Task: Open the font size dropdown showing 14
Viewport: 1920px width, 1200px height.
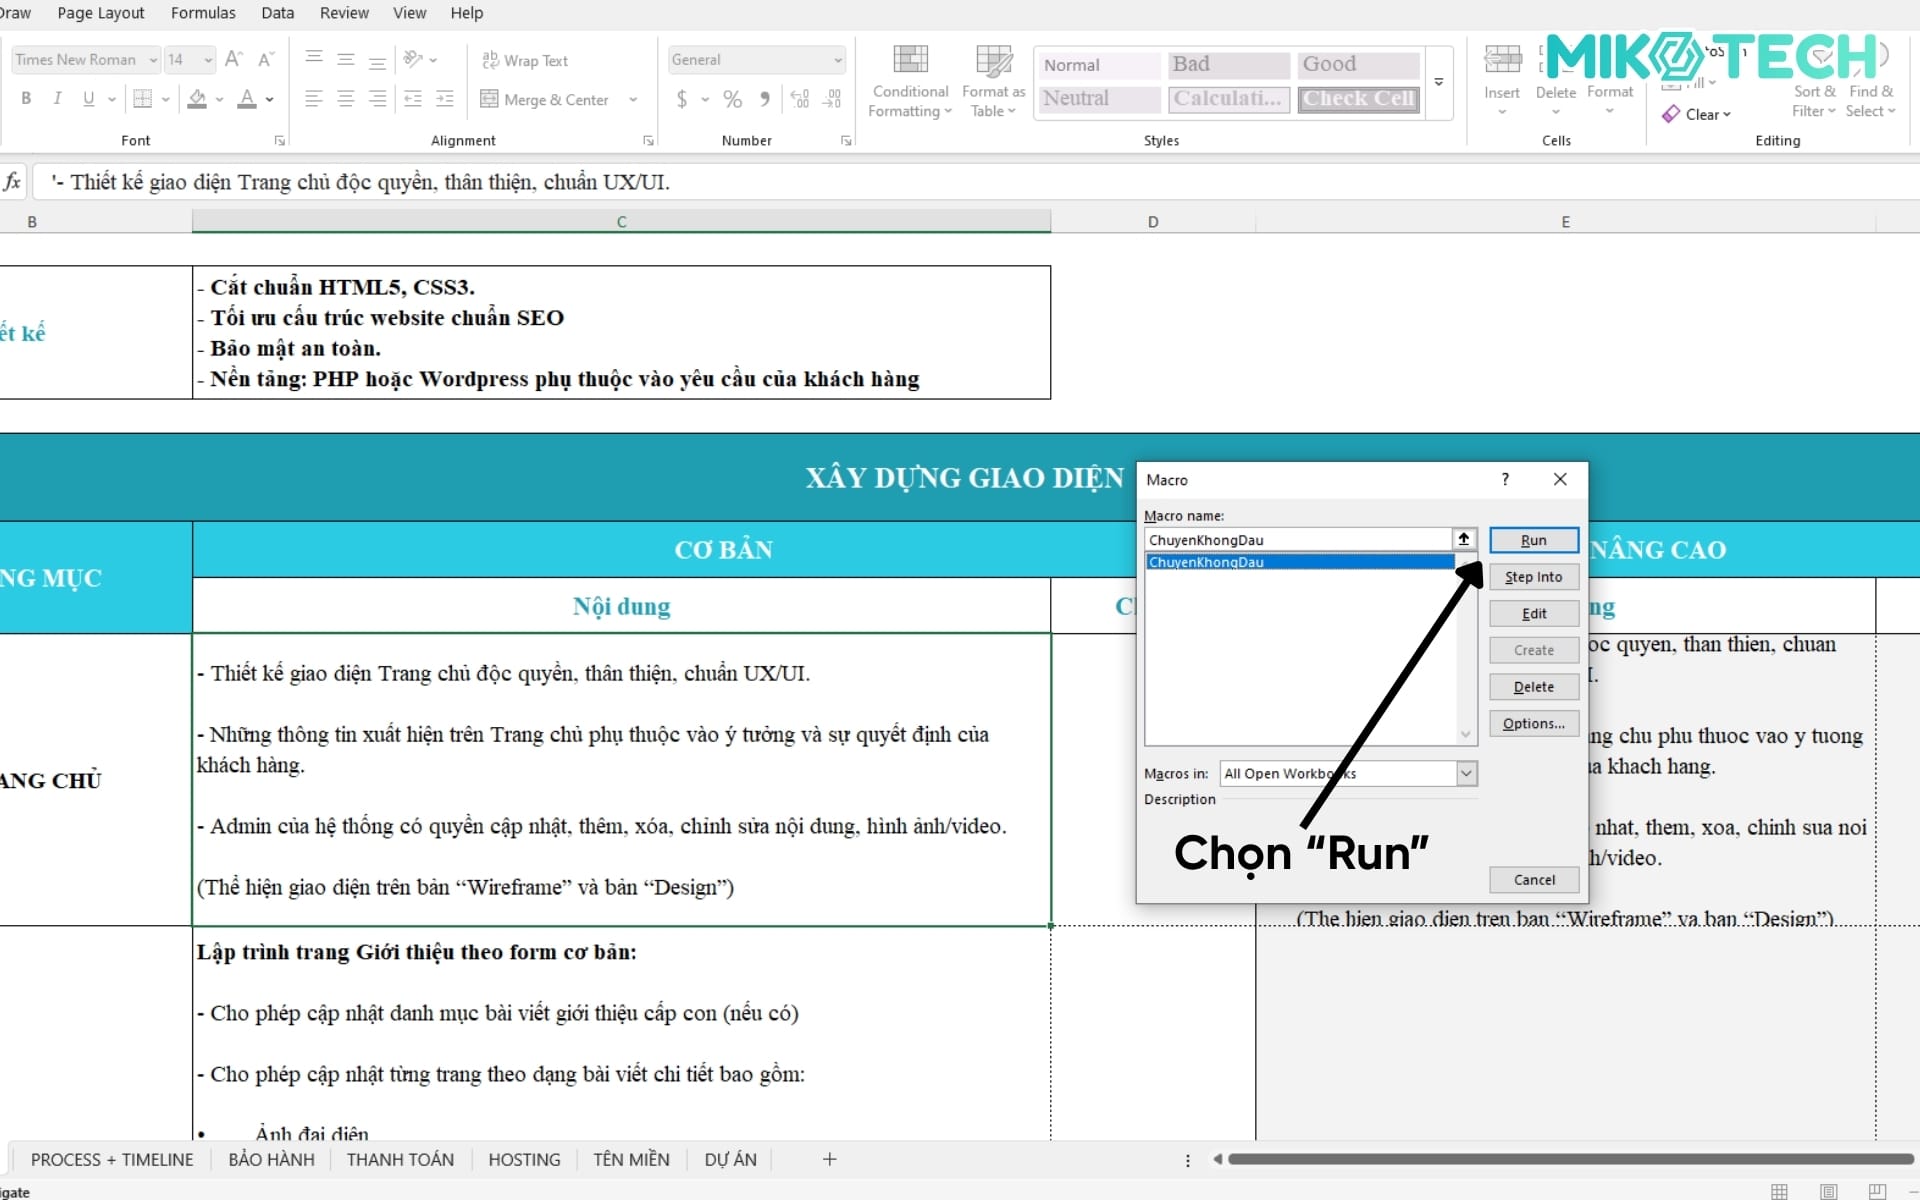Action: [x=208, y=60]
